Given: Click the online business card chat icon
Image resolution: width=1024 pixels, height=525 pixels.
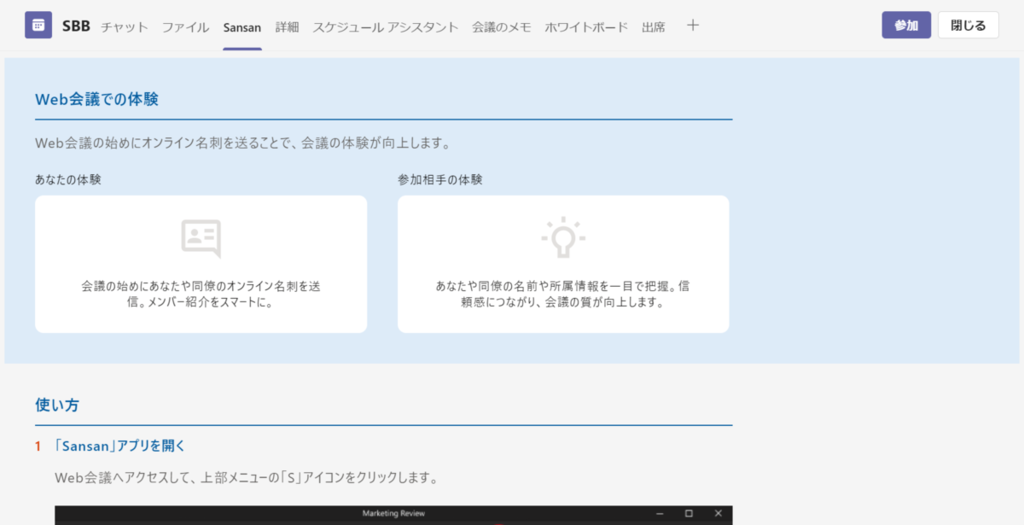Looking at the screenshot, I should 200,238.
